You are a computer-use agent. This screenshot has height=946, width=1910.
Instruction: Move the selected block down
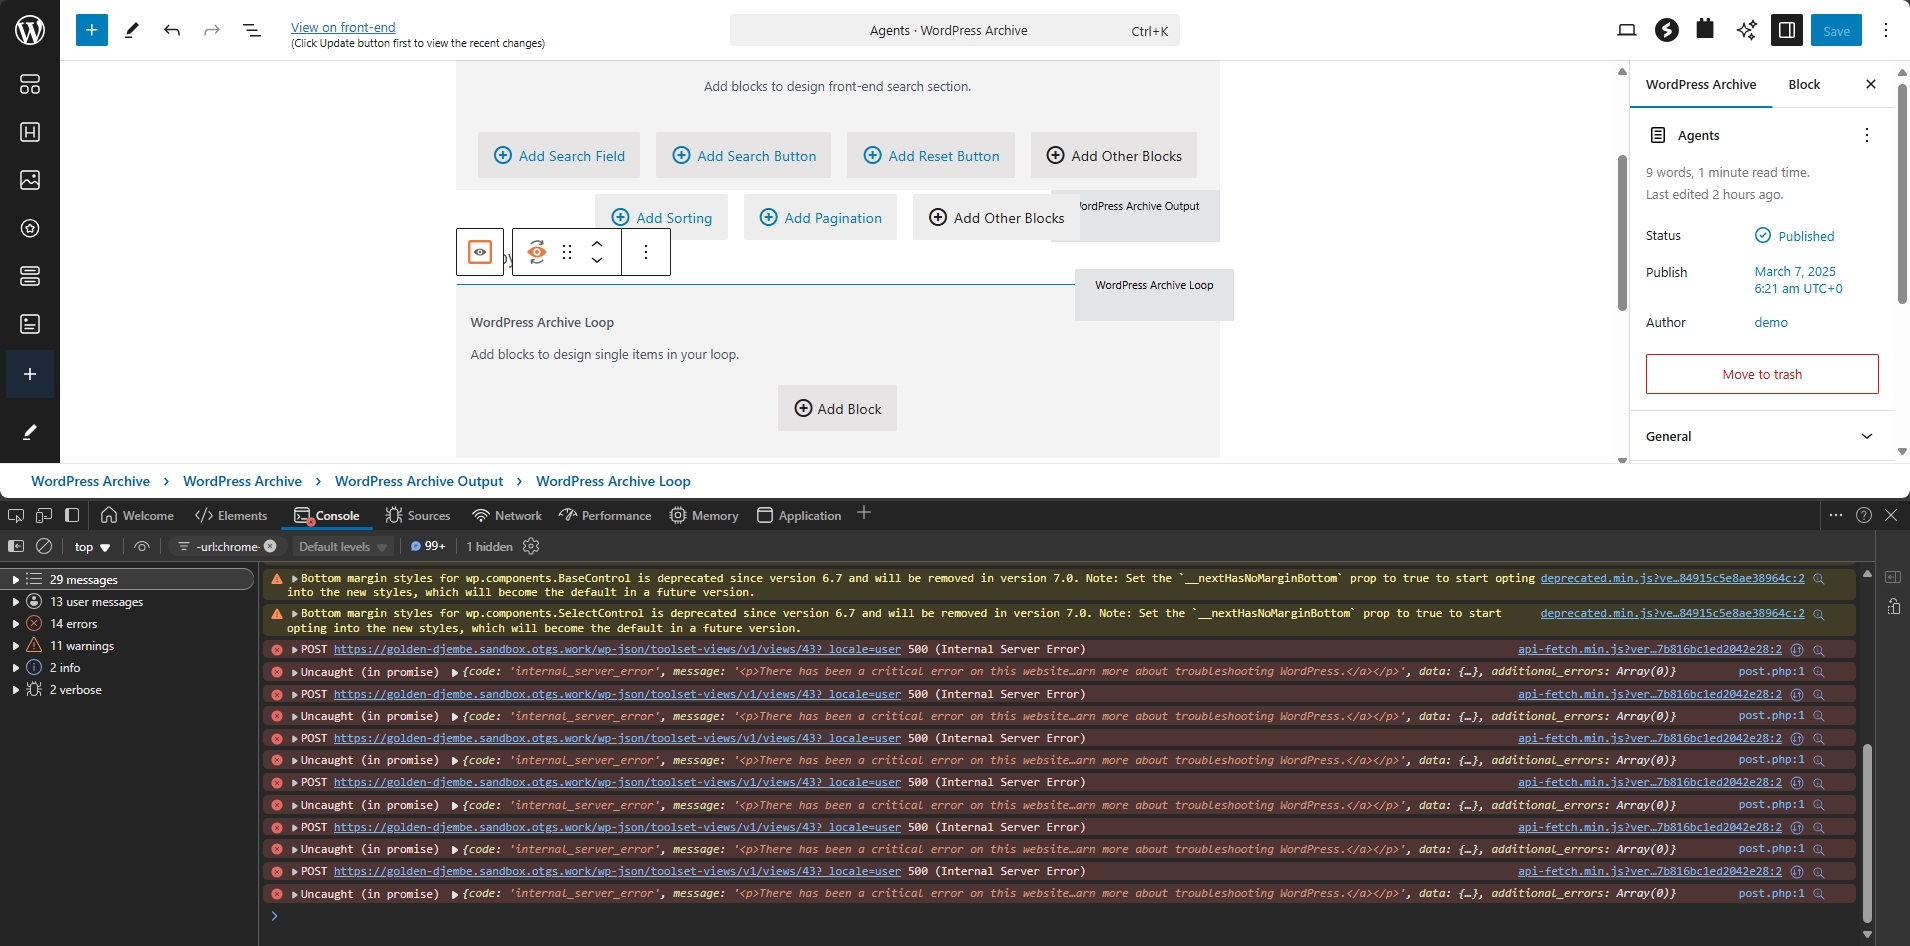[x=597, y=261]
